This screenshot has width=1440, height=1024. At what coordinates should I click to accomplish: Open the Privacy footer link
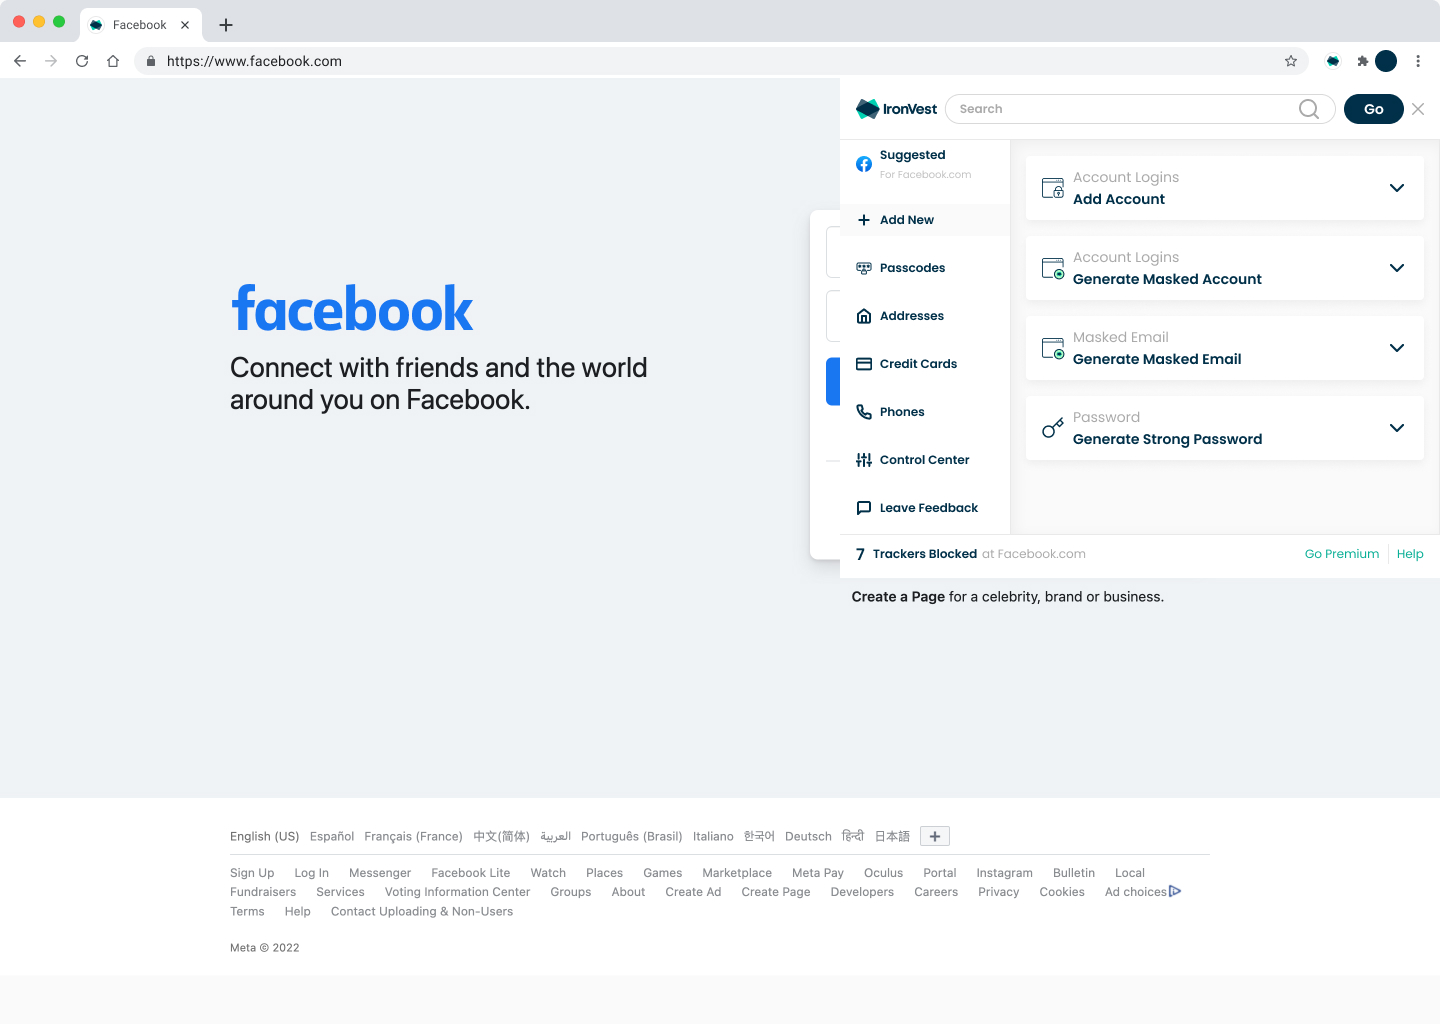click(998, 892)
